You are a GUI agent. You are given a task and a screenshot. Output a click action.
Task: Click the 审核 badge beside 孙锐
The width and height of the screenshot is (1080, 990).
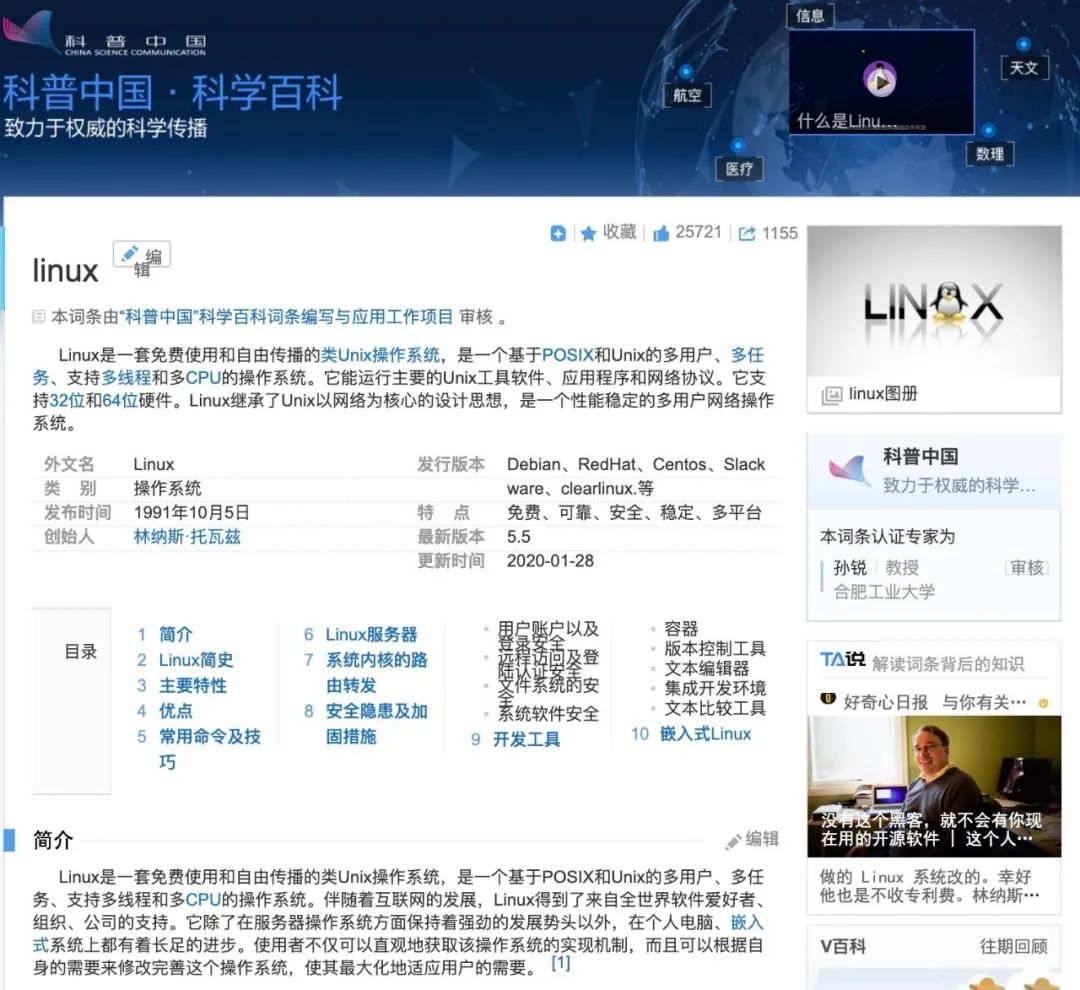coord(1026,568)
